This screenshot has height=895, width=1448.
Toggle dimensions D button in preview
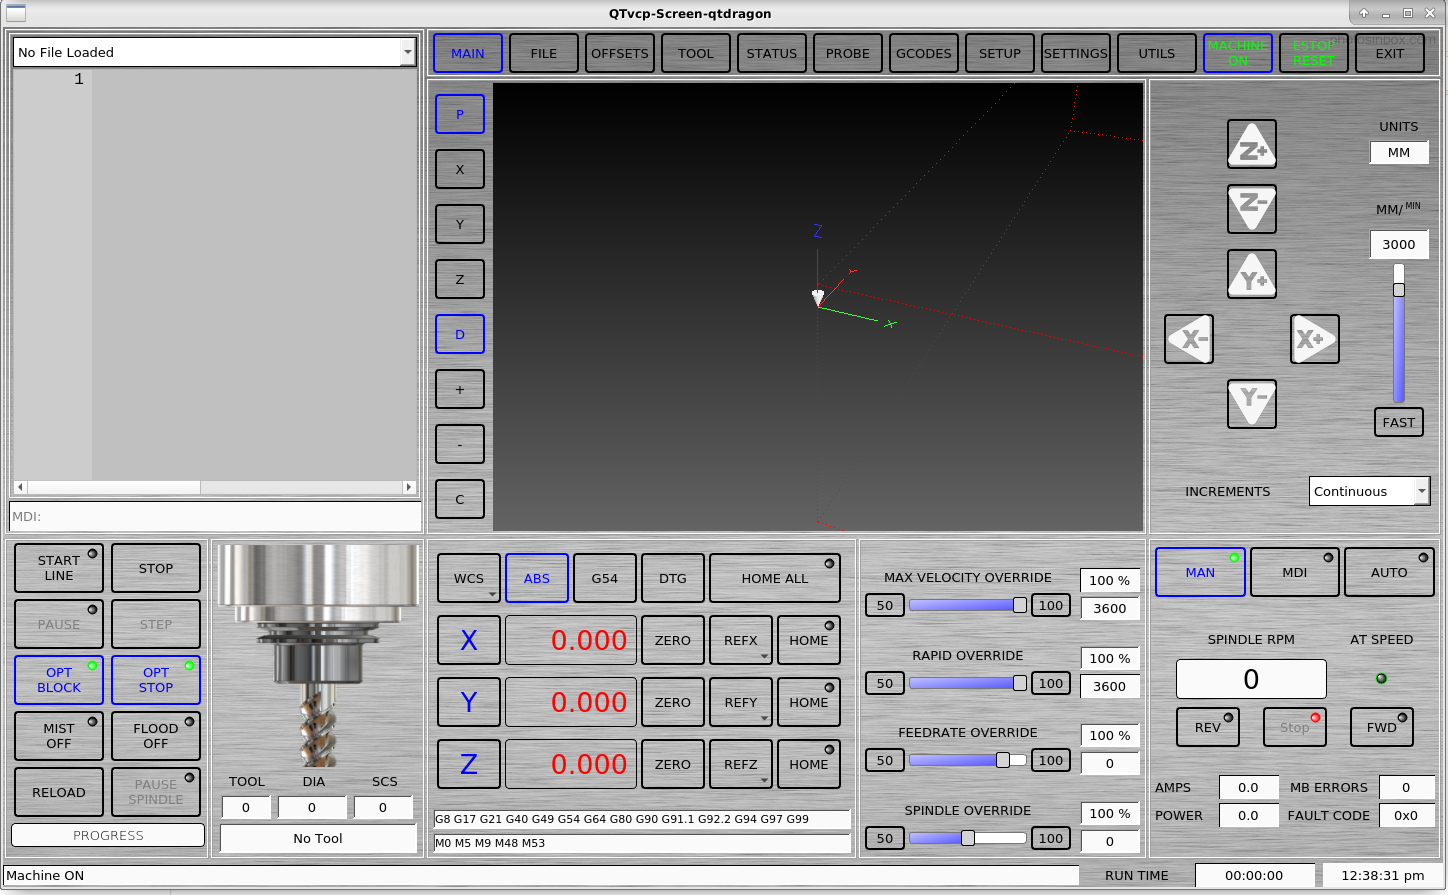coord(460,334)
